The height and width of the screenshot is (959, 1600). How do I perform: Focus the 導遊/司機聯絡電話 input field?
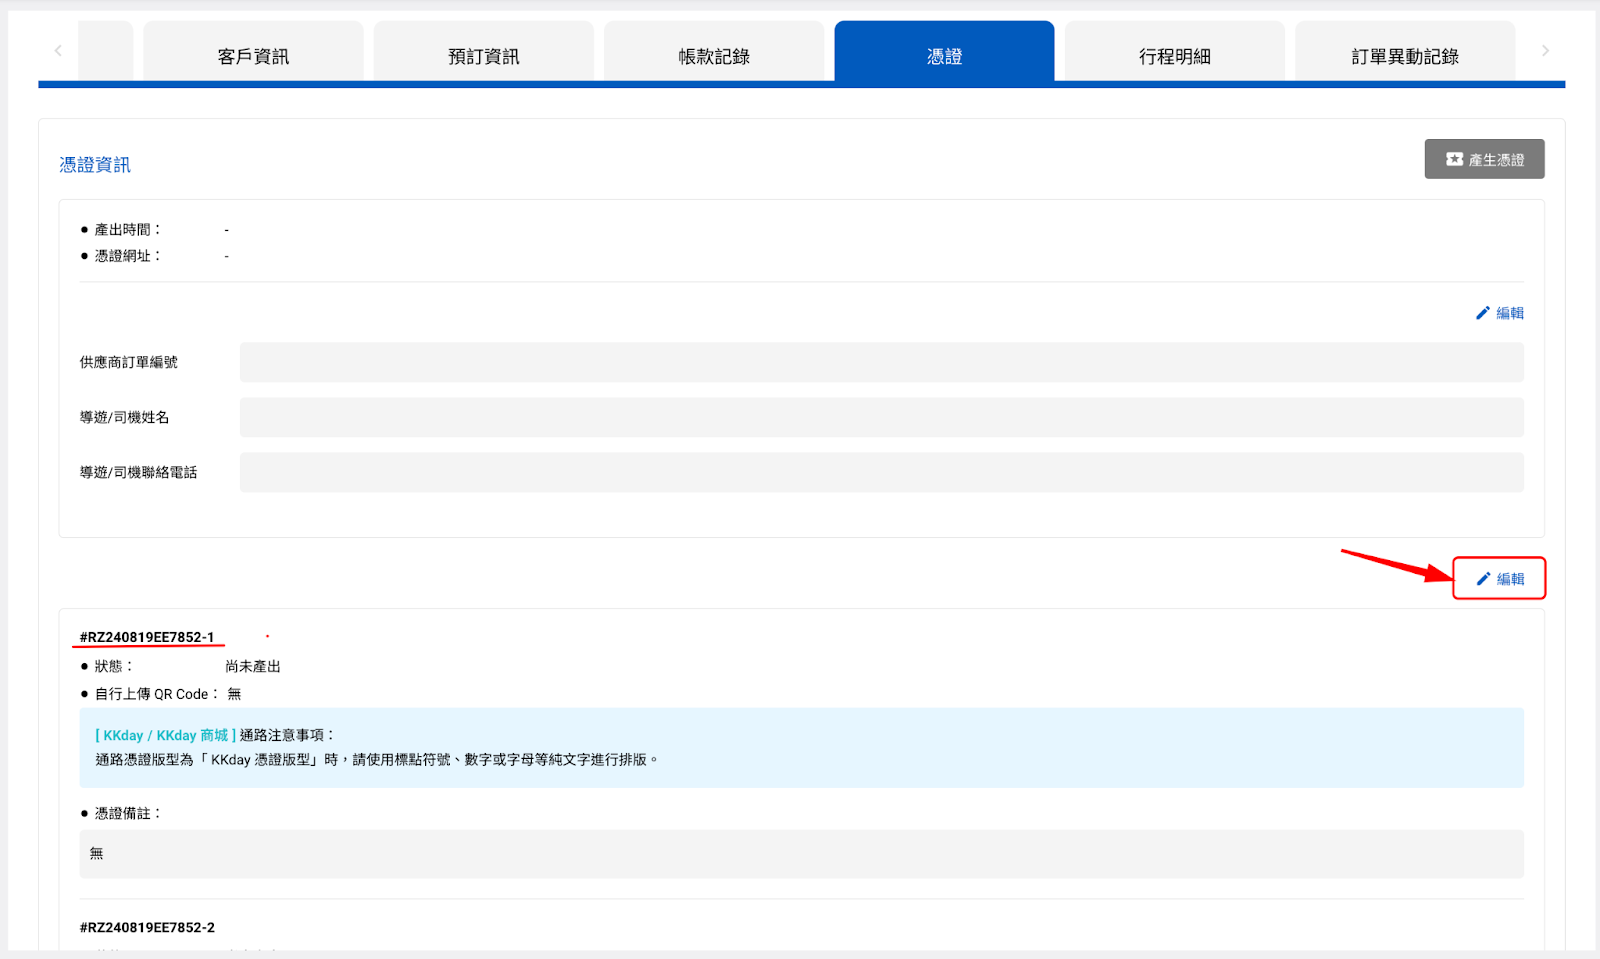(882, 472)
